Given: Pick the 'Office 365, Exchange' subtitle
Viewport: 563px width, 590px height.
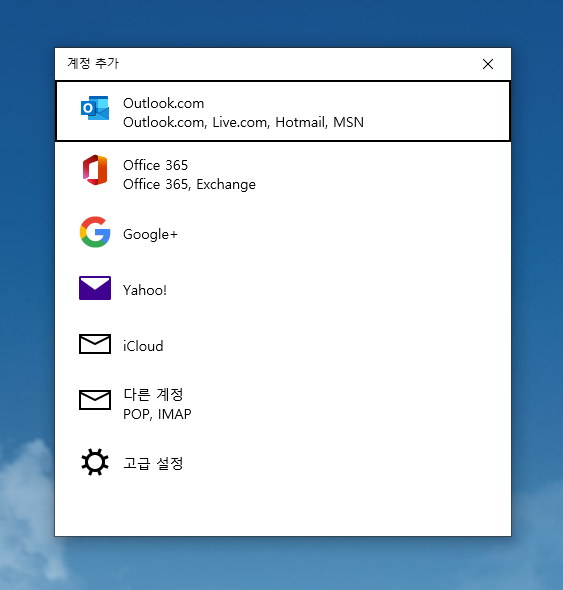Looking at the screenshot, I should pyautogui.click(x=189, y=184).
